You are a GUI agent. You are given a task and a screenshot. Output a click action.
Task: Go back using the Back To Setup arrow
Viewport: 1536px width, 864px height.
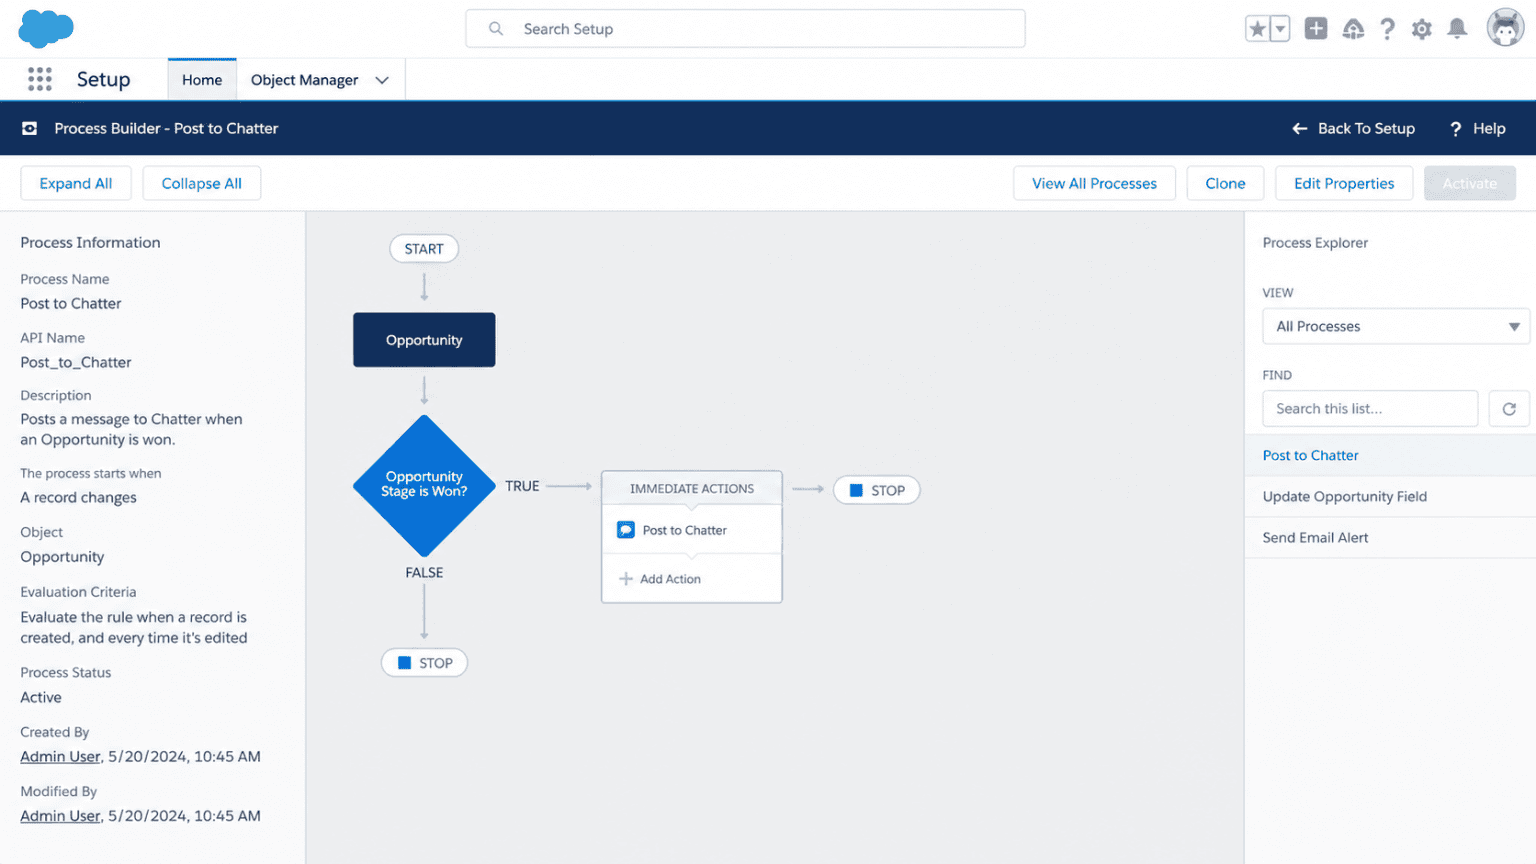click(x=1353, y=128)
